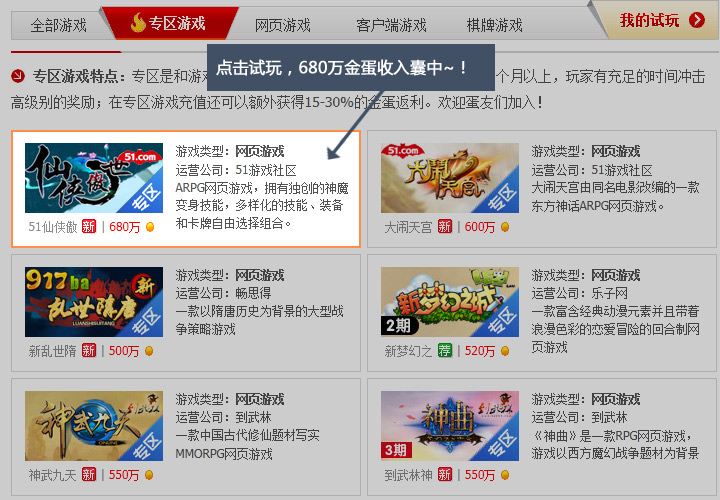Switch to the 棋牌游戏 tab

[x=495, y=25]
